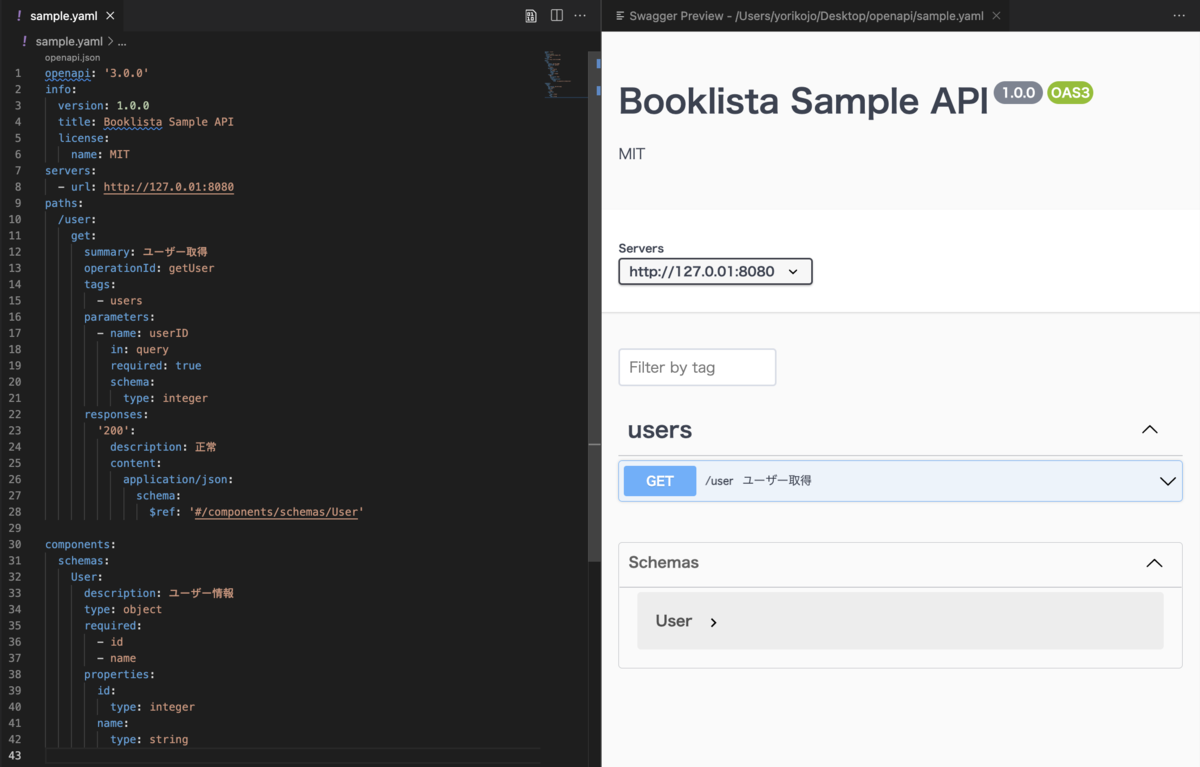
Task: Click the User schema name
Action: [x=673, y=621]
